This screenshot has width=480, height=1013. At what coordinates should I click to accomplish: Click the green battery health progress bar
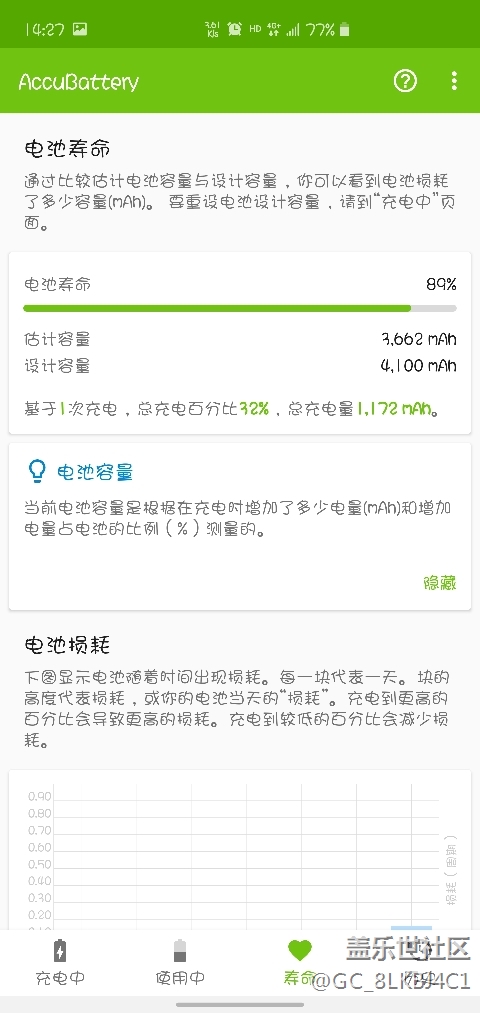click(240, 309)
